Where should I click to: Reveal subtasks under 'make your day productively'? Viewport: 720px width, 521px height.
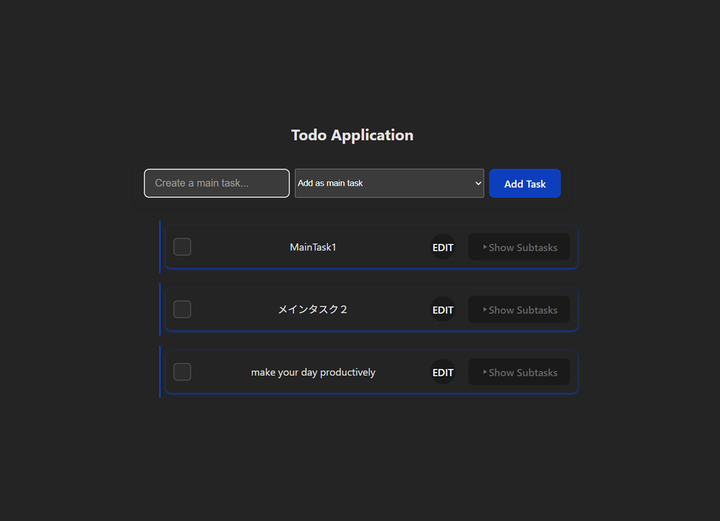pos(519,372)
